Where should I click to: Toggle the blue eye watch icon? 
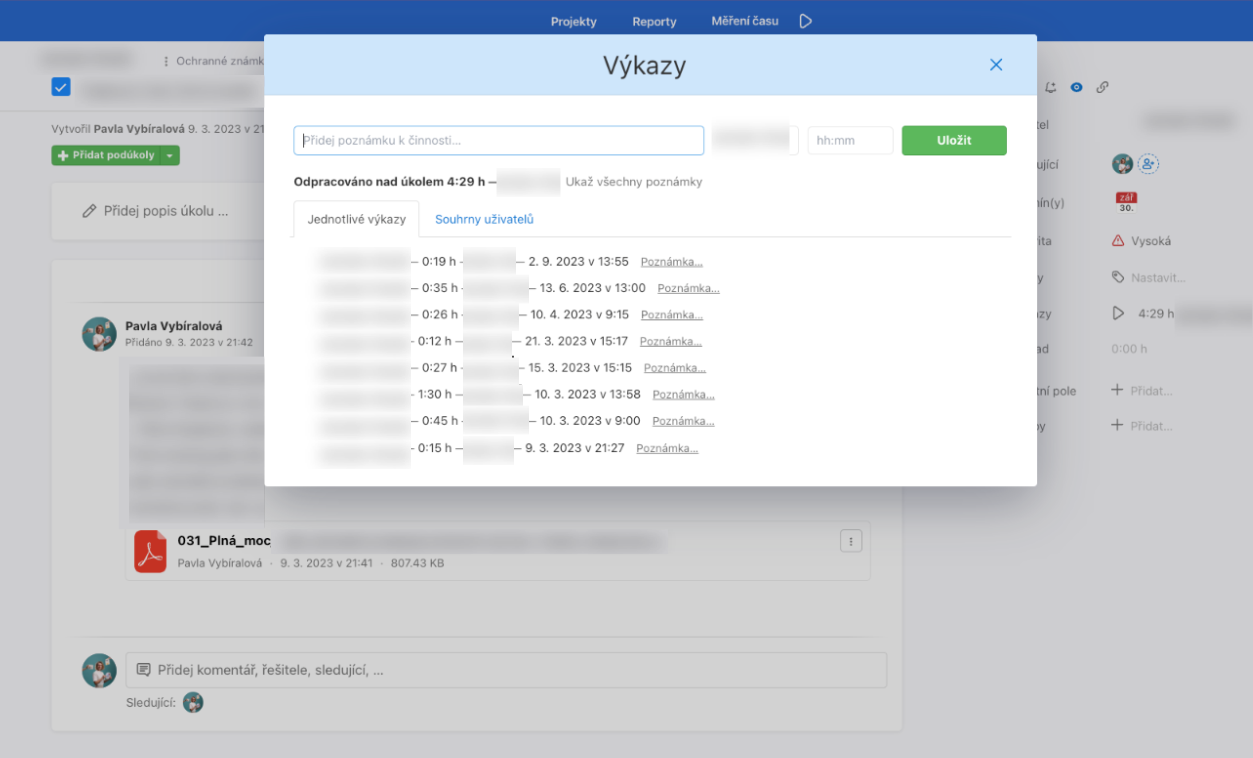[1076, 87]
